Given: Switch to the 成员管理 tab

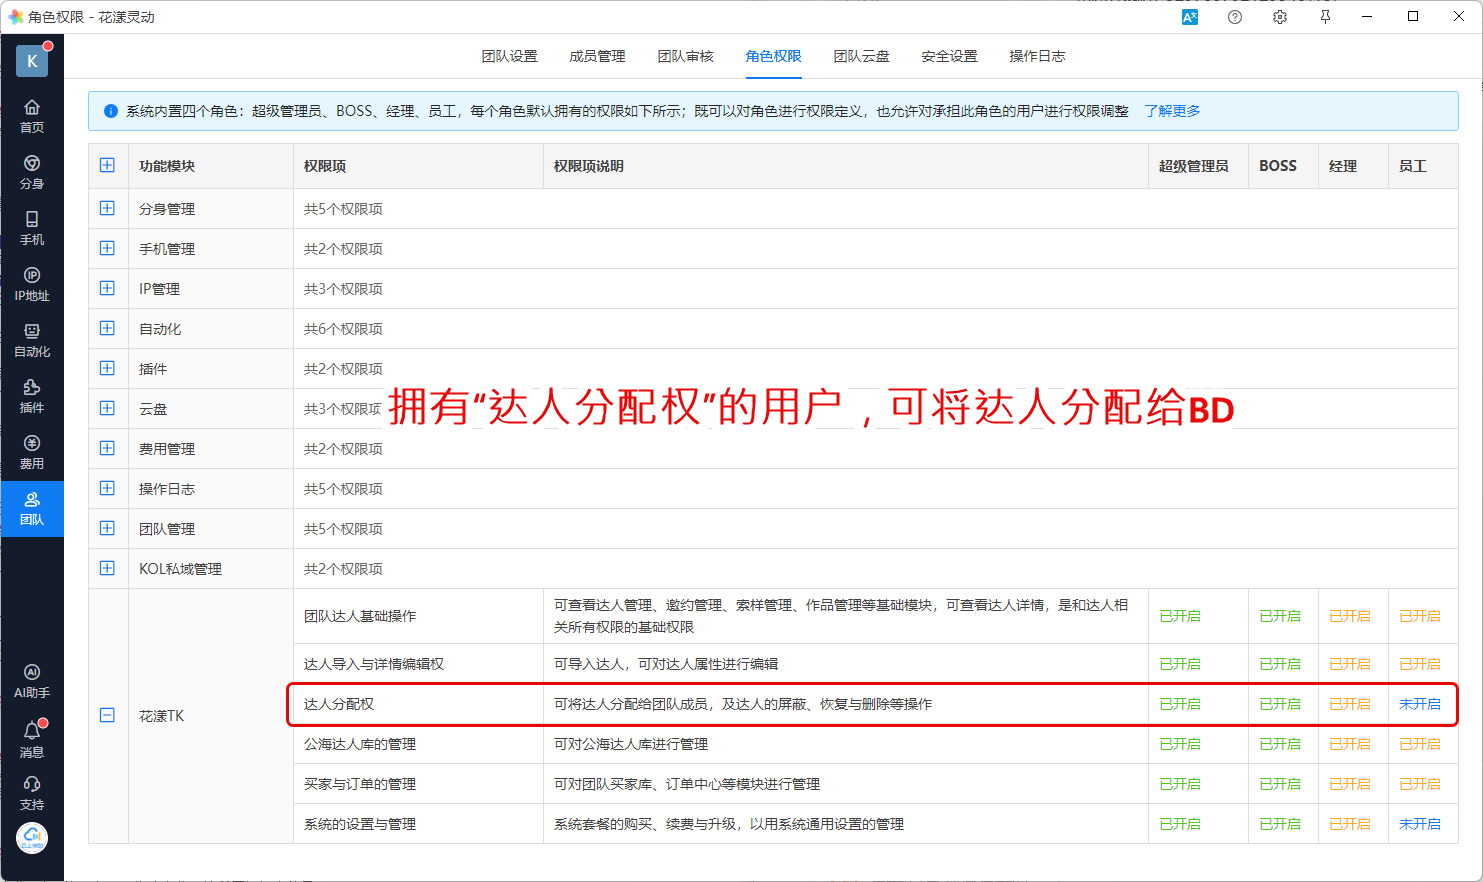Looking at the screenshot, I should (597, 56).
